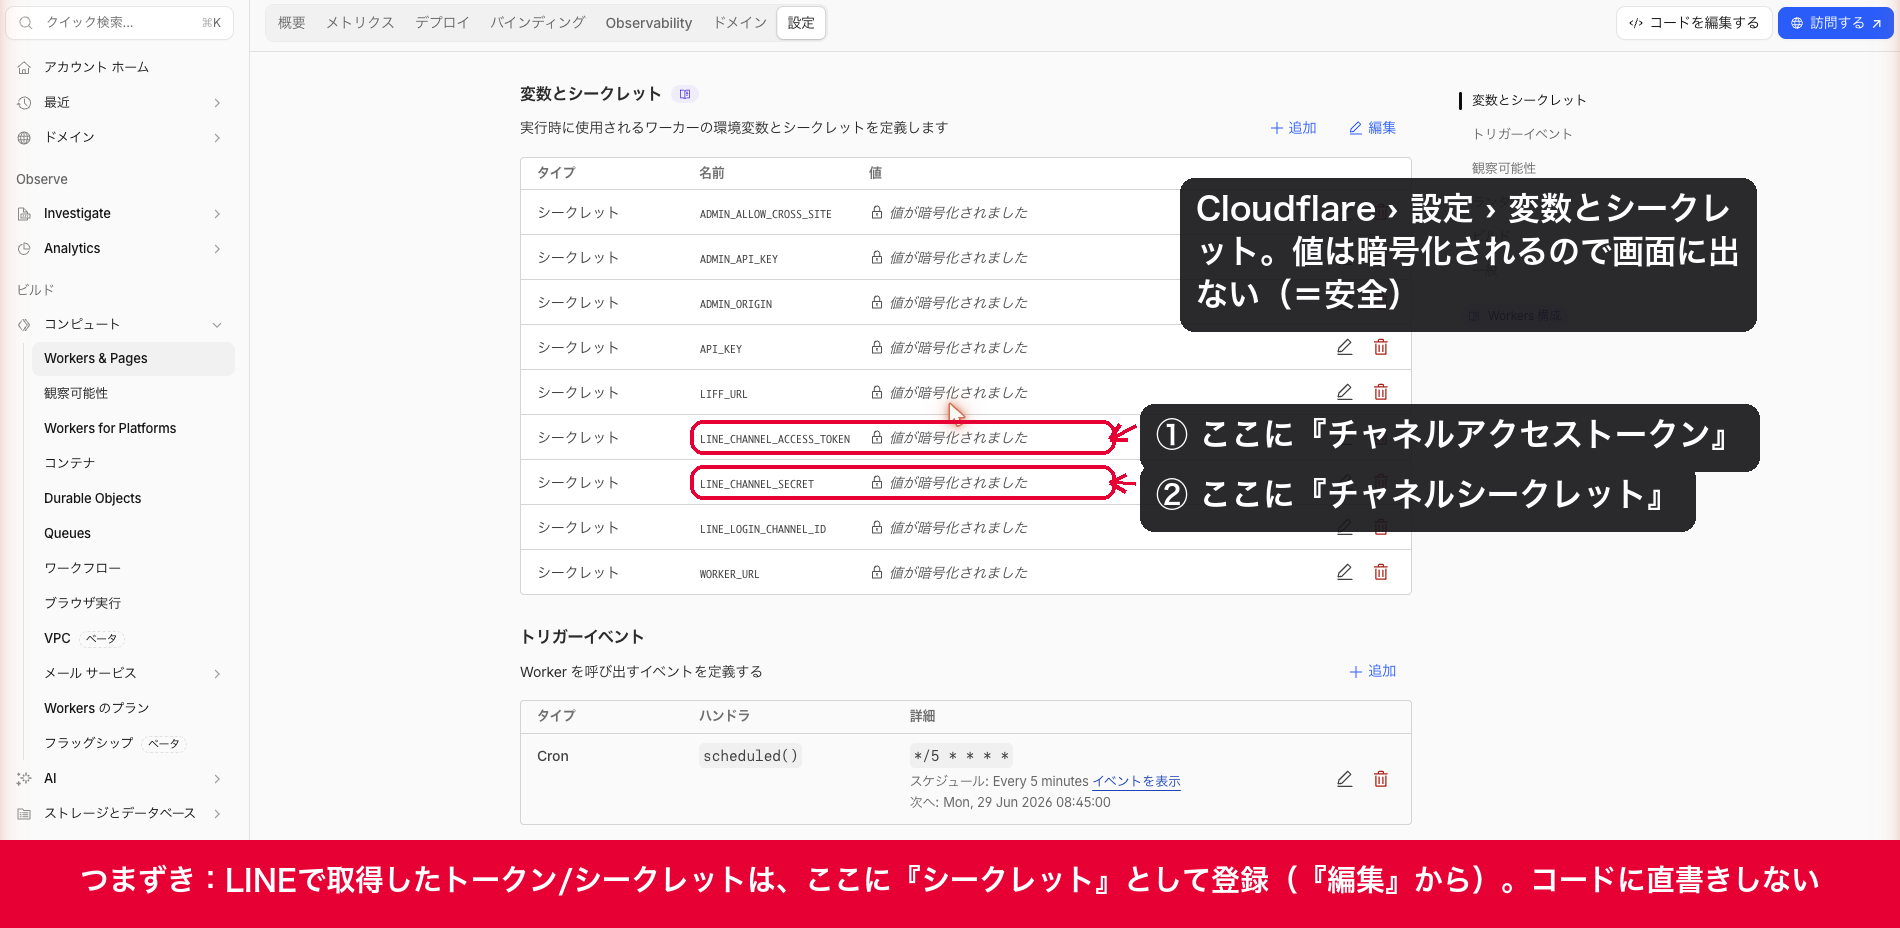This screenshot has height=928, width=1900.
Task: Switch to the バインディング tab
Action: [537, 23]
